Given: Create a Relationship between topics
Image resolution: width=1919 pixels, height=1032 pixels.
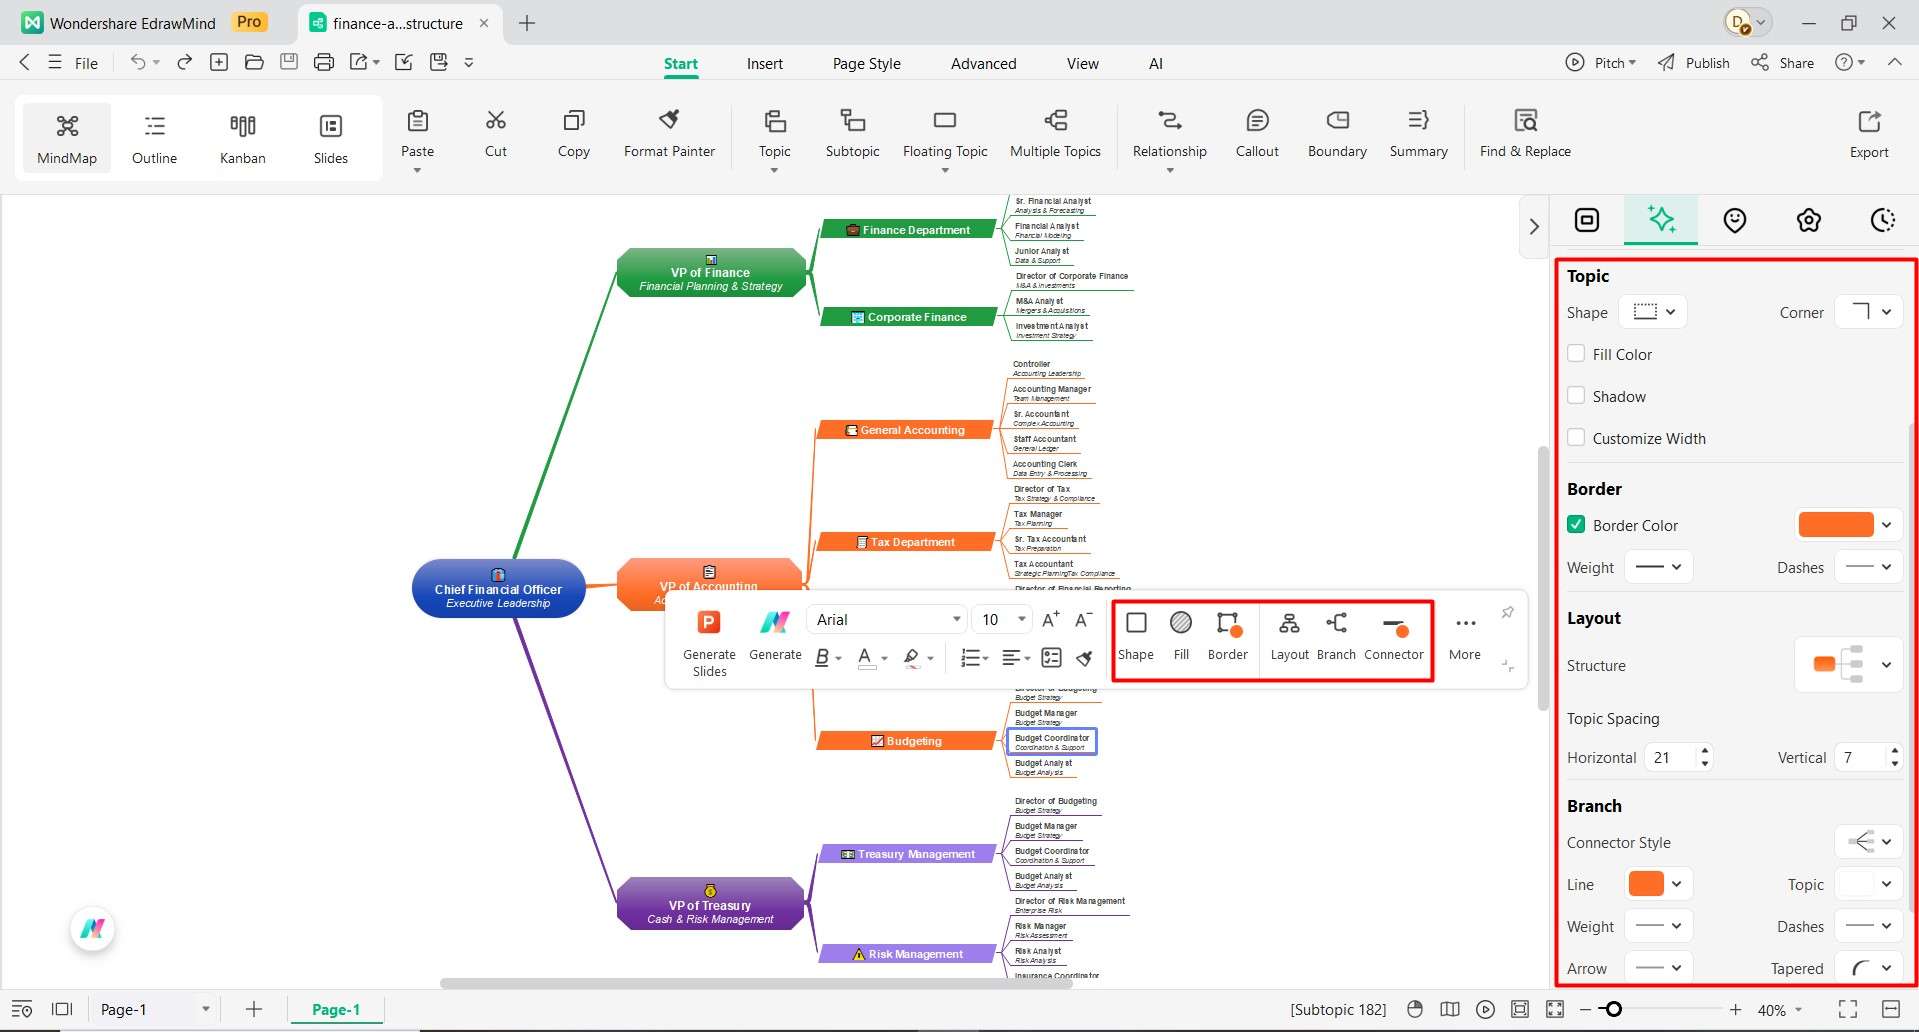Looking at the screenshot, I should click(1168, 135).
